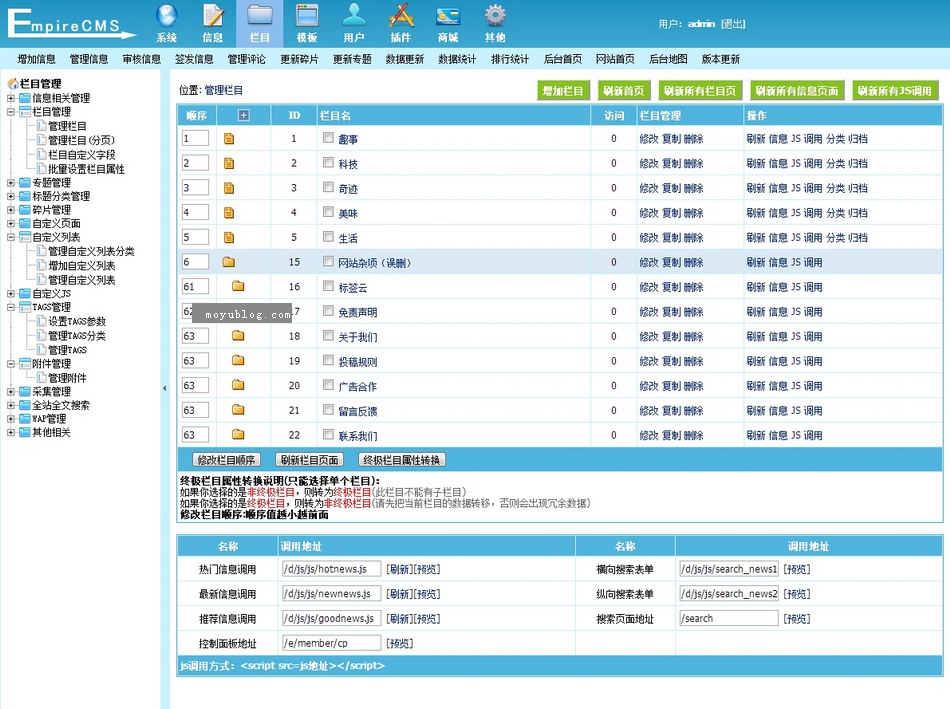
Task: Click folder icon in 网站杂项 row
Action: click(228, 262)
